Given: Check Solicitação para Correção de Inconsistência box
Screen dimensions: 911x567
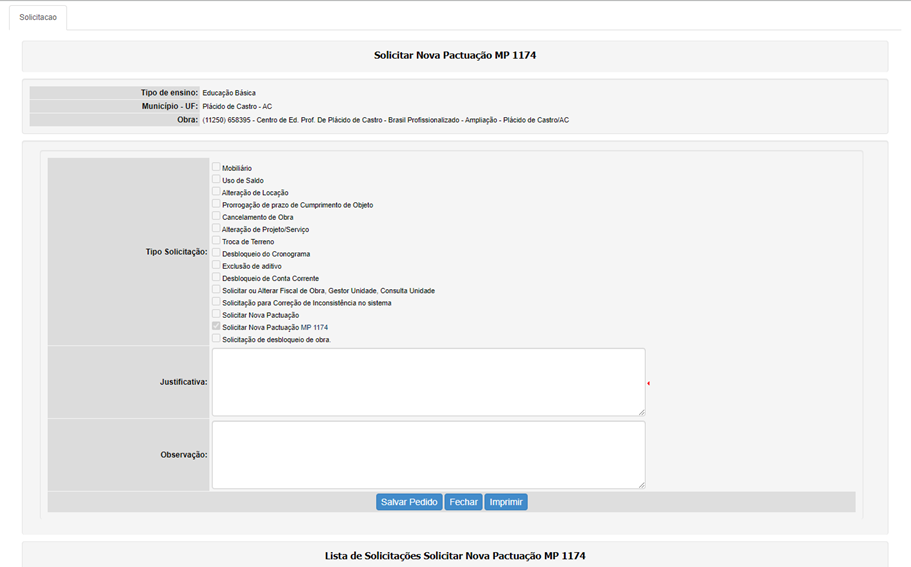Looking at the screenshot, I should [216, 302].
